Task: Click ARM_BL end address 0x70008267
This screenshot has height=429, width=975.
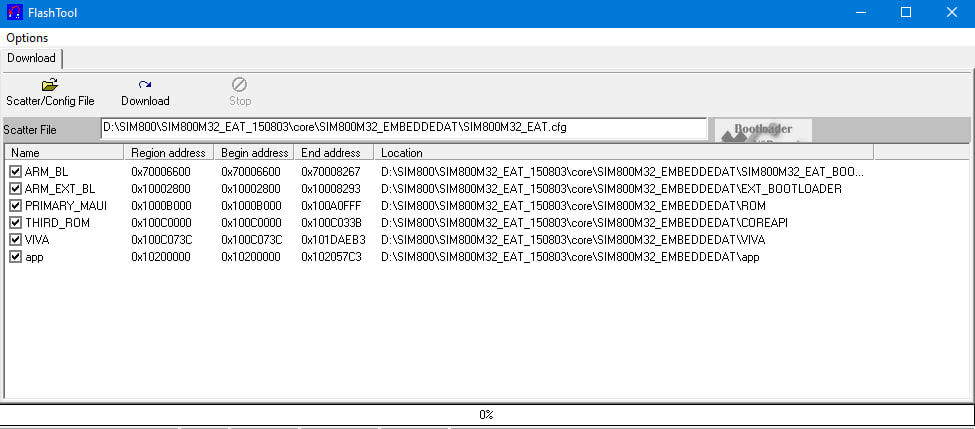Action: 331,172
